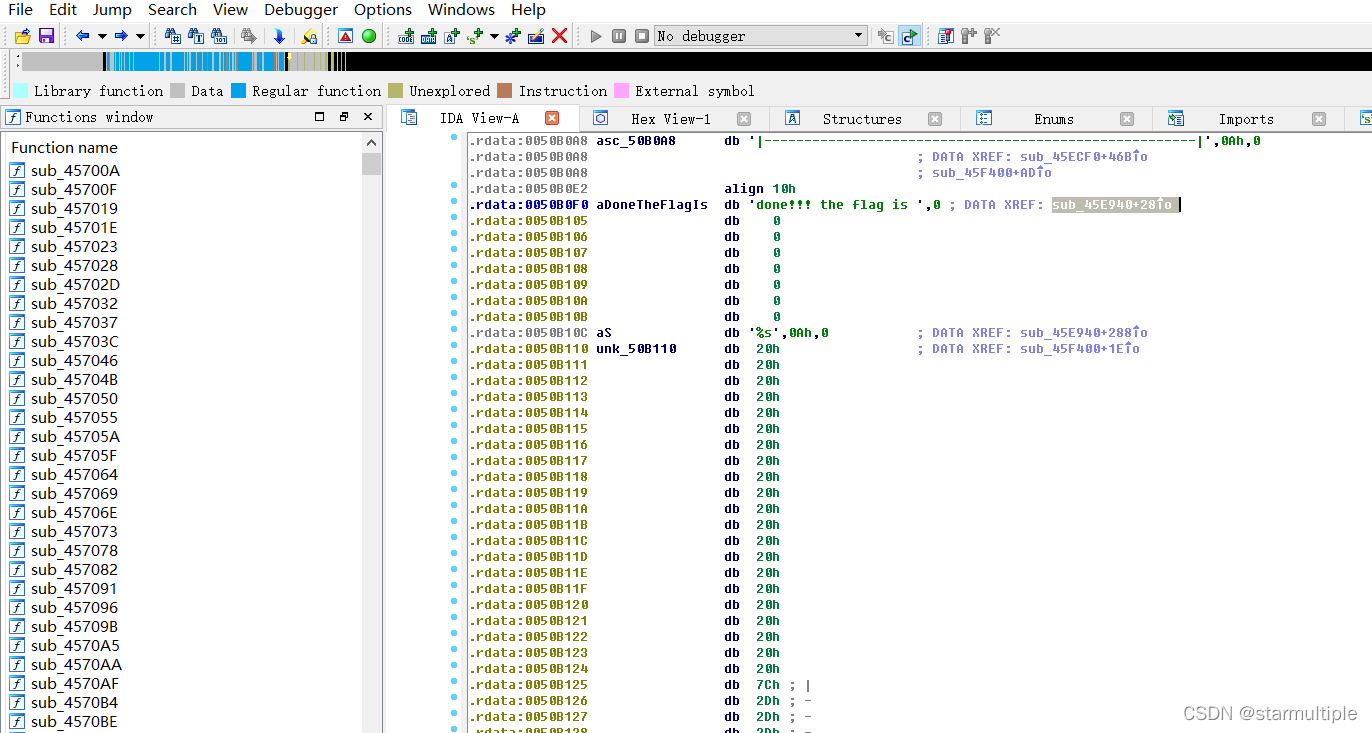The height and width of the screenshot is (733, 1372).
Task: Click the sub_45E940+288 xref link
Action: 1084,332
